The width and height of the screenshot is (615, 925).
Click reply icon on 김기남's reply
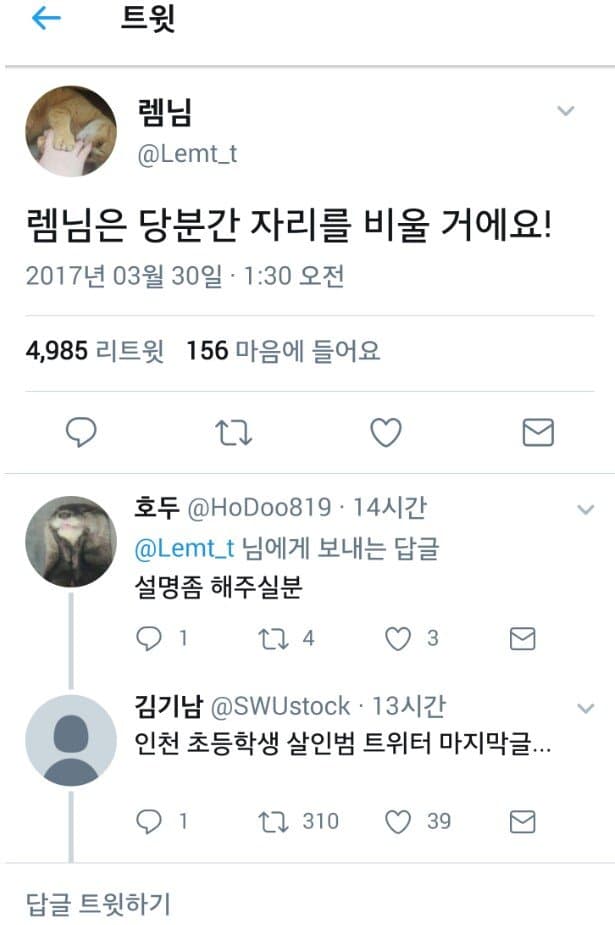(x=148, y=821)
